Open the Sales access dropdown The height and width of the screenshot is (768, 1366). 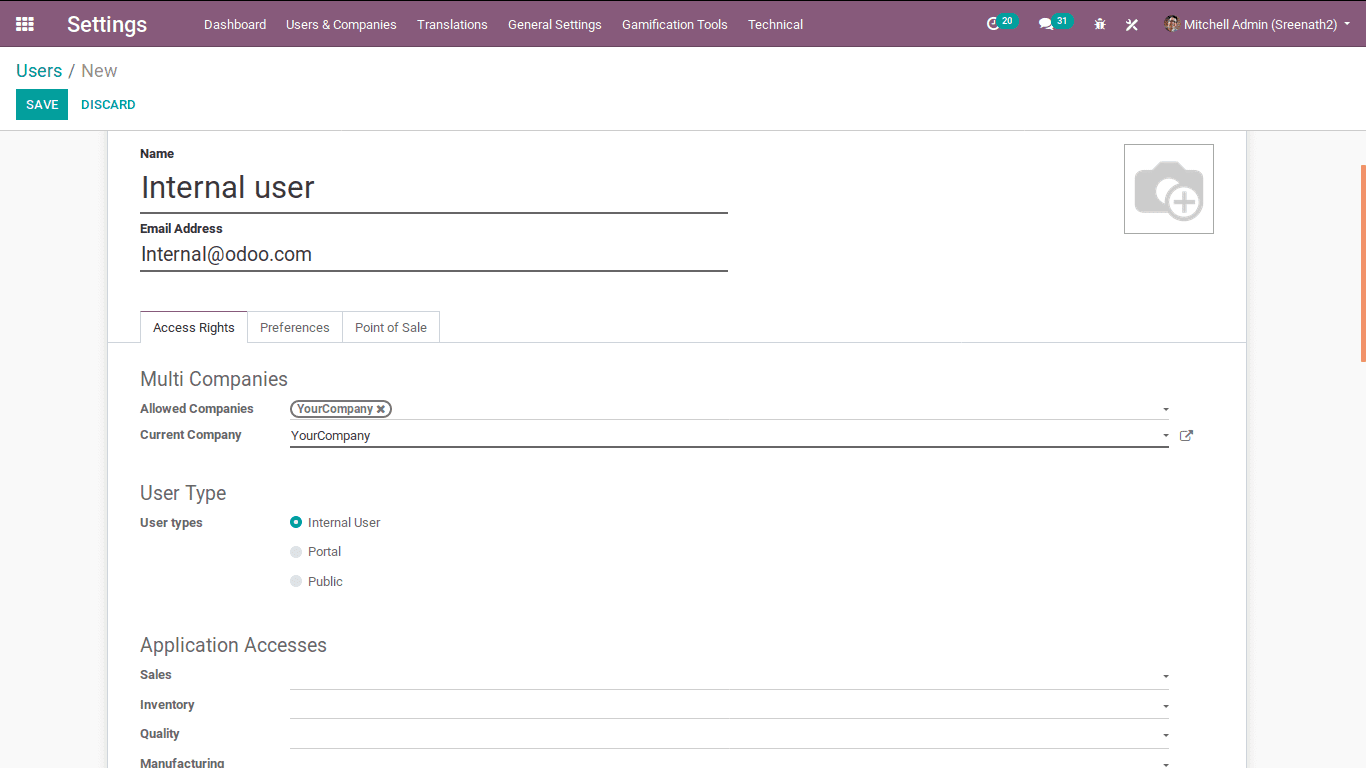click(x=1166, y=677)
